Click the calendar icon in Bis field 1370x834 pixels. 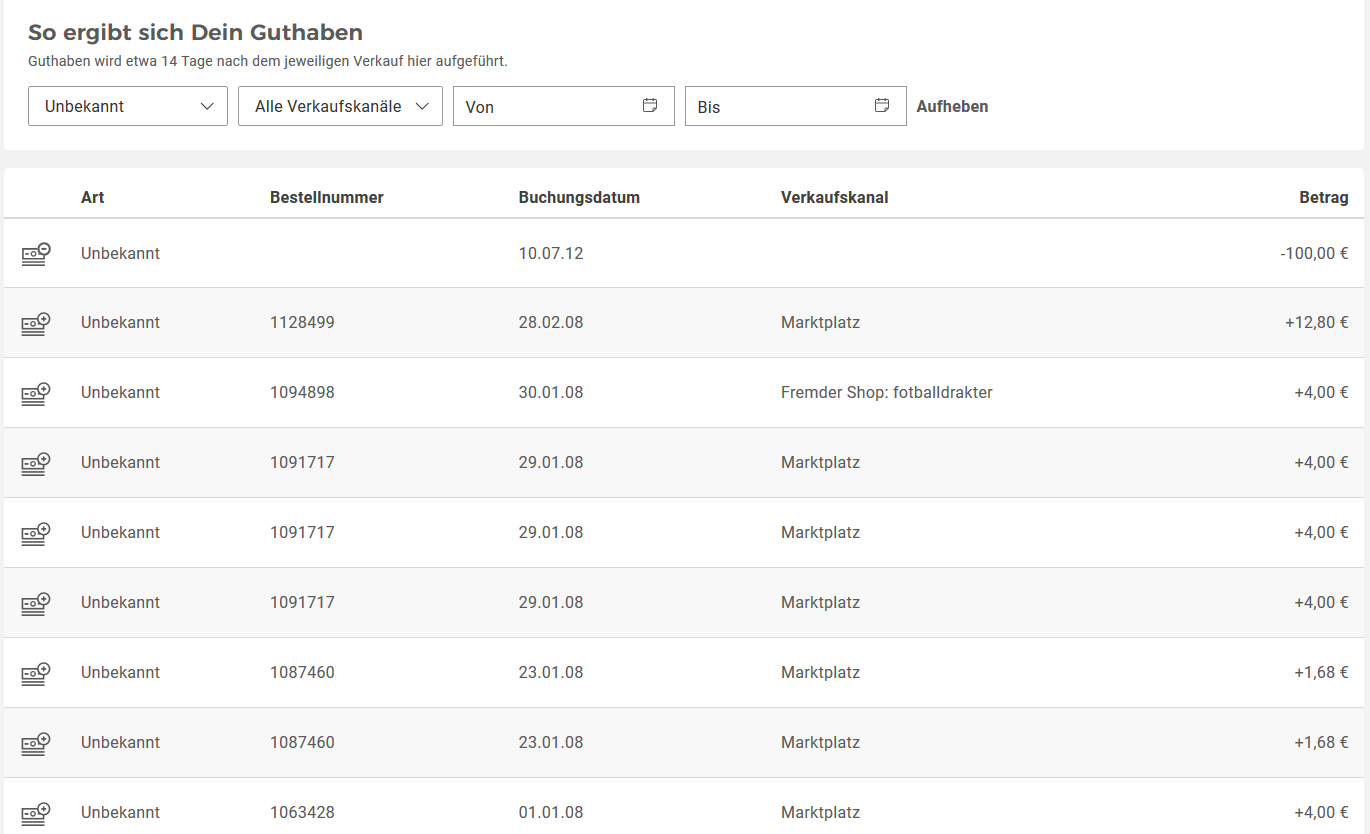882,106
